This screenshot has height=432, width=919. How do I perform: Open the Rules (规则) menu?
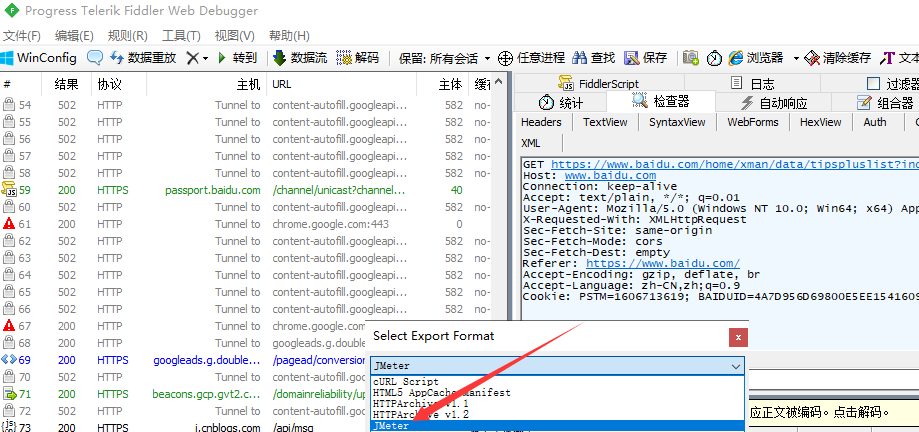point(128,35)
